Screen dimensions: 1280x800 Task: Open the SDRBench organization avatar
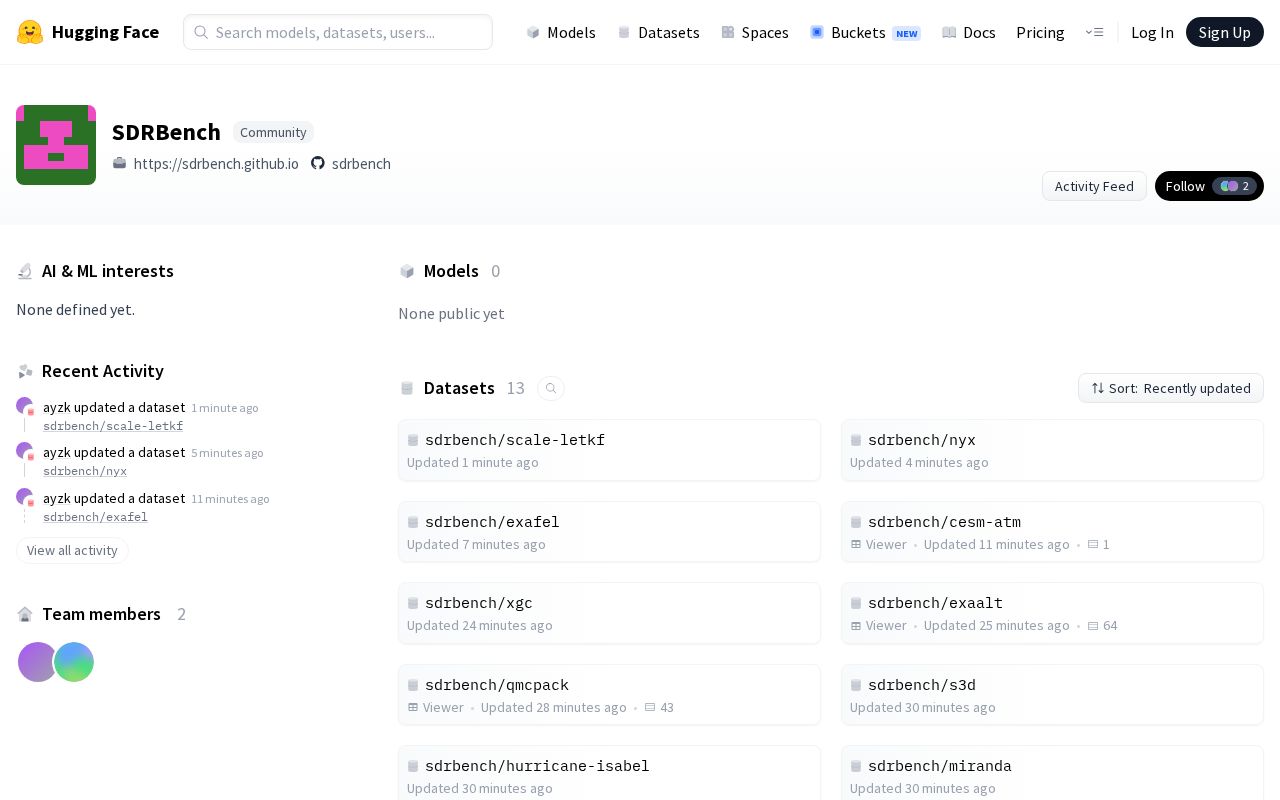tap(56, 145)
